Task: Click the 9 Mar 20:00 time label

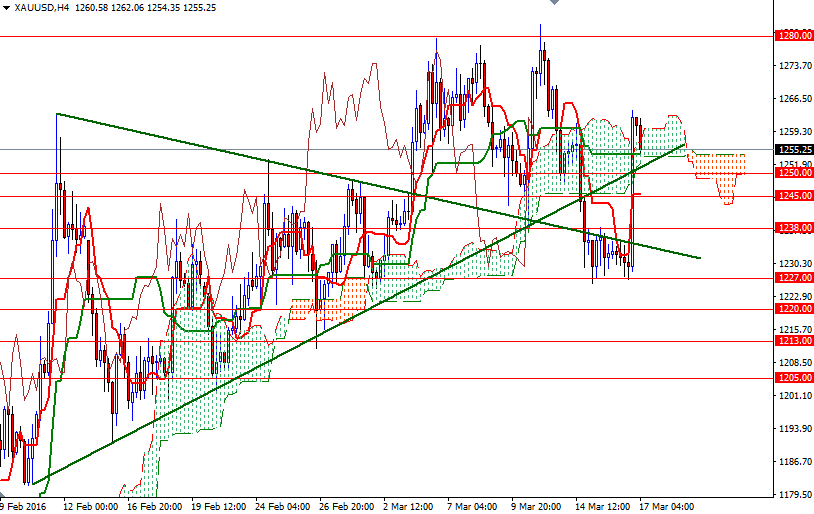Action: pos(536,506)
